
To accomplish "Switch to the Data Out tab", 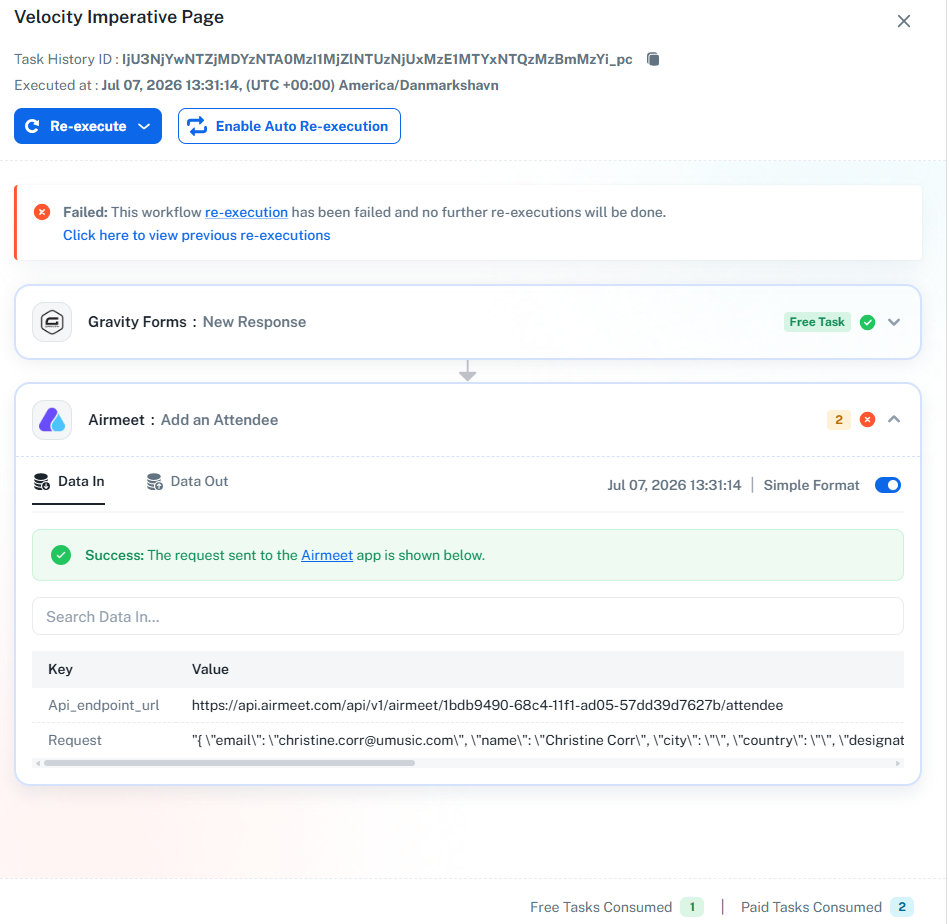I will 188,482.
